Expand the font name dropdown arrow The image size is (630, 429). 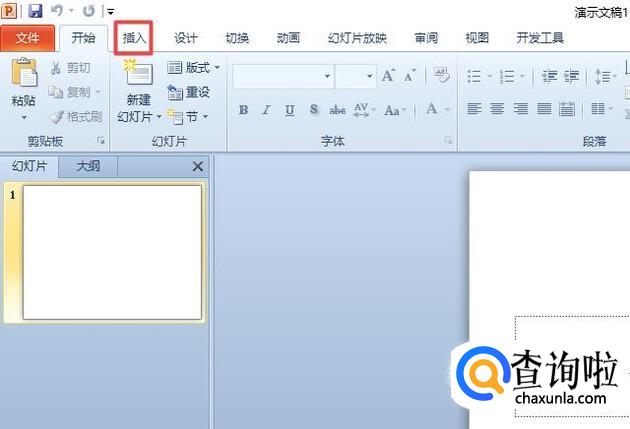click(327, 76)
